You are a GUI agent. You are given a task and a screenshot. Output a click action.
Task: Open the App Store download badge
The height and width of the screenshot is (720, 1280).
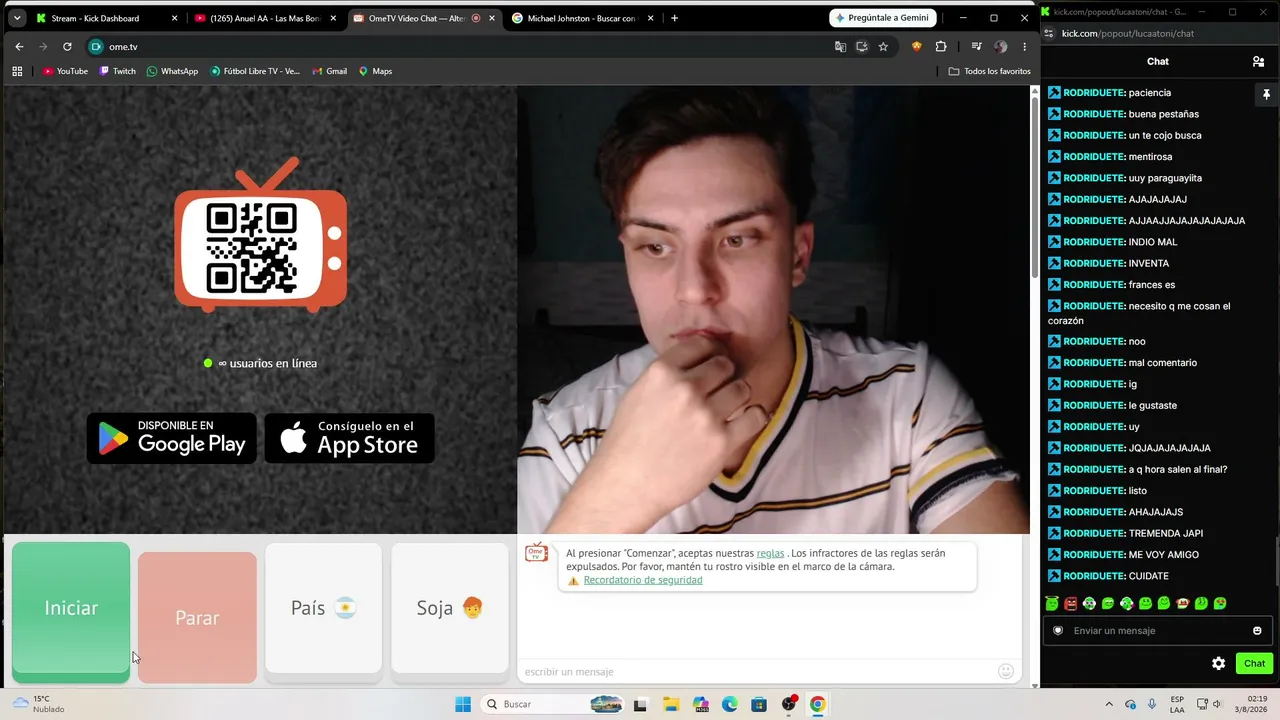click(349, 438)
